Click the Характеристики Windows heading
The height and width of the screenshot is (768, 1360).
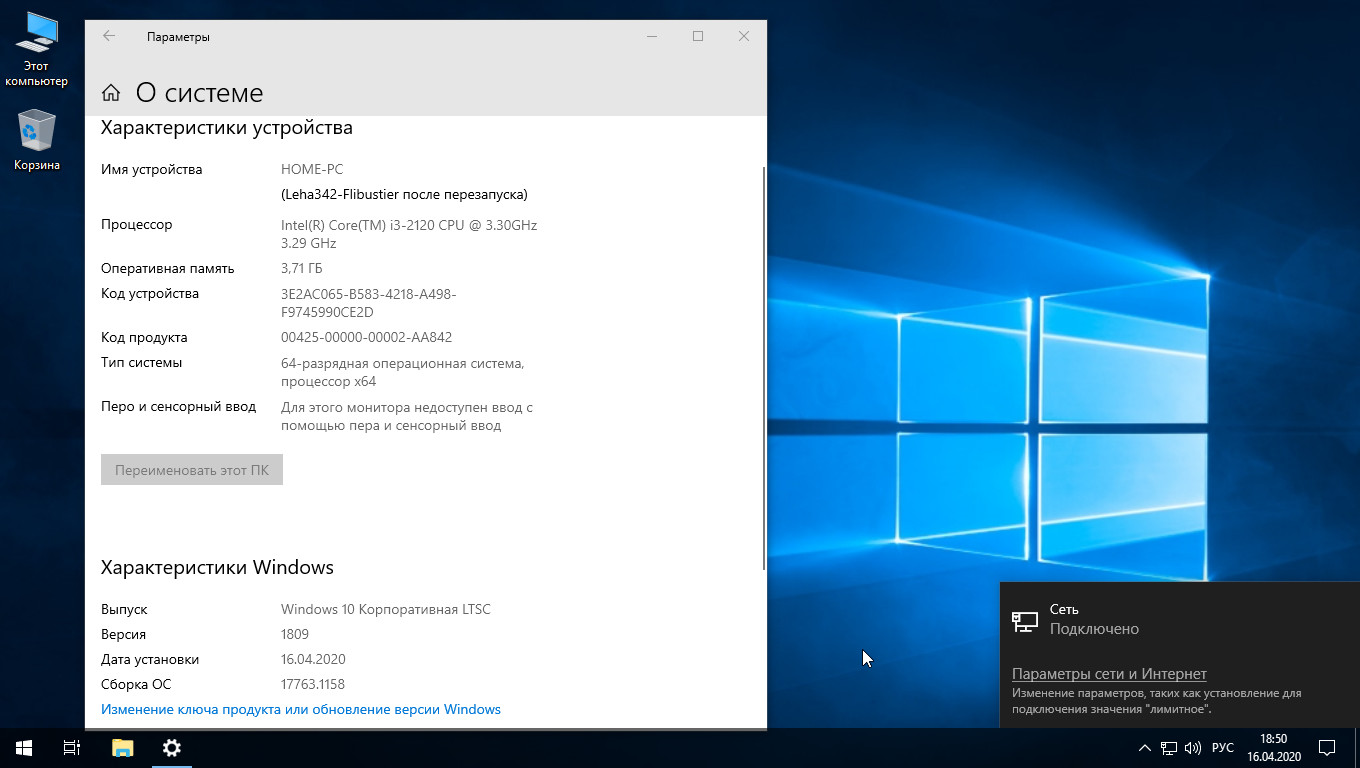[217, 567]
